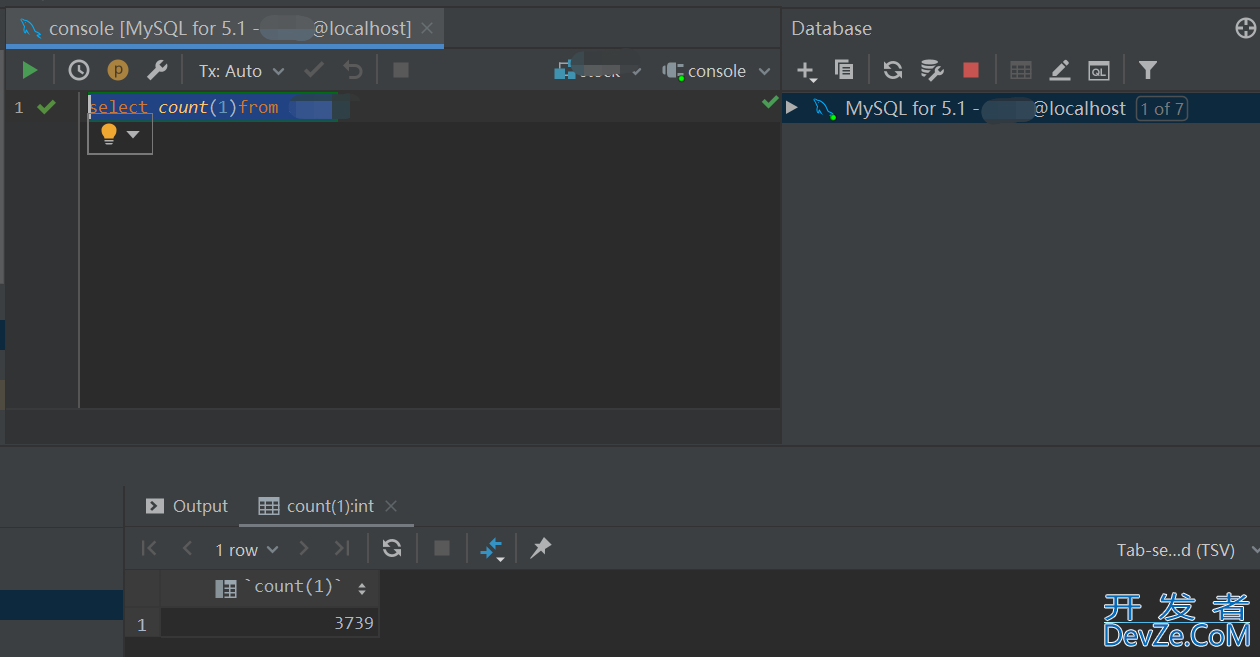Screen dimensions: 1260x657
Task: Select the console [MySQL for 5.1] tab
Action: (x=226, y=29)
